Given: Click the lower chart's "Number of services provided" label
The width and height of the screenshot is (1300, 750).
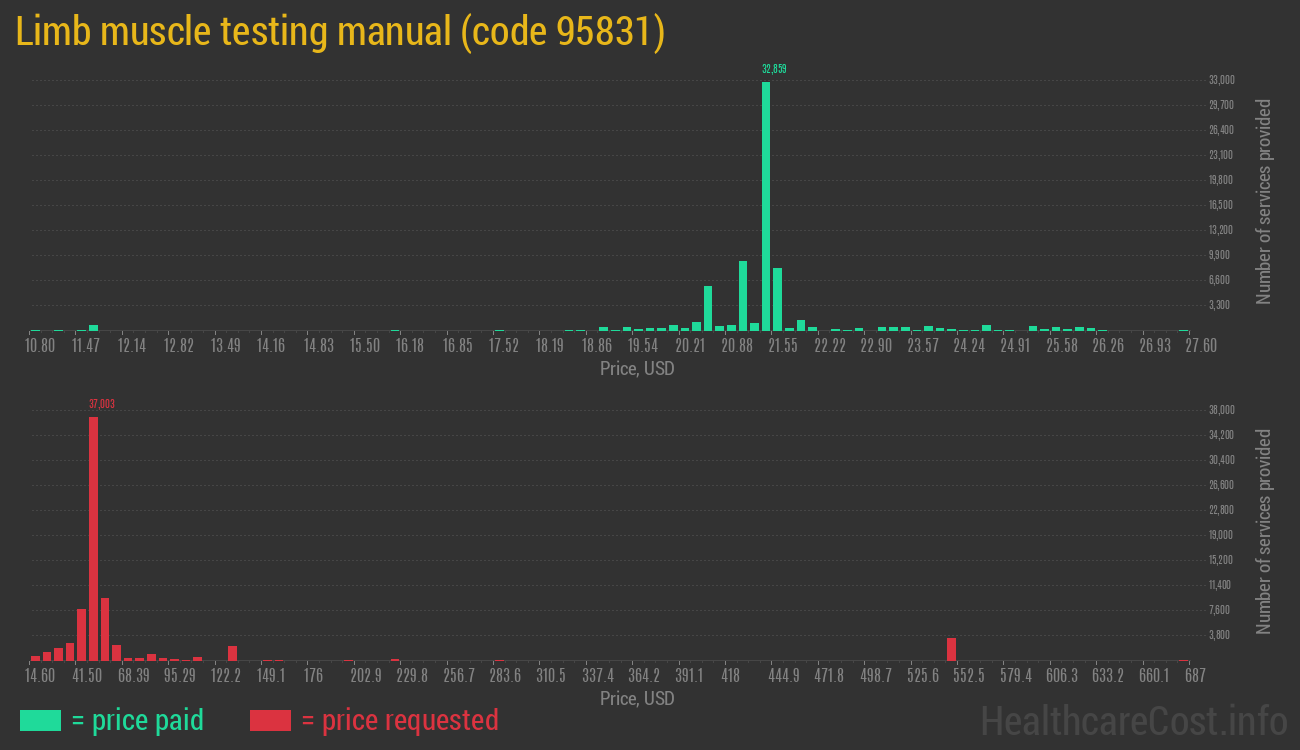Looking at the screenshot, I should point(1264,531).
